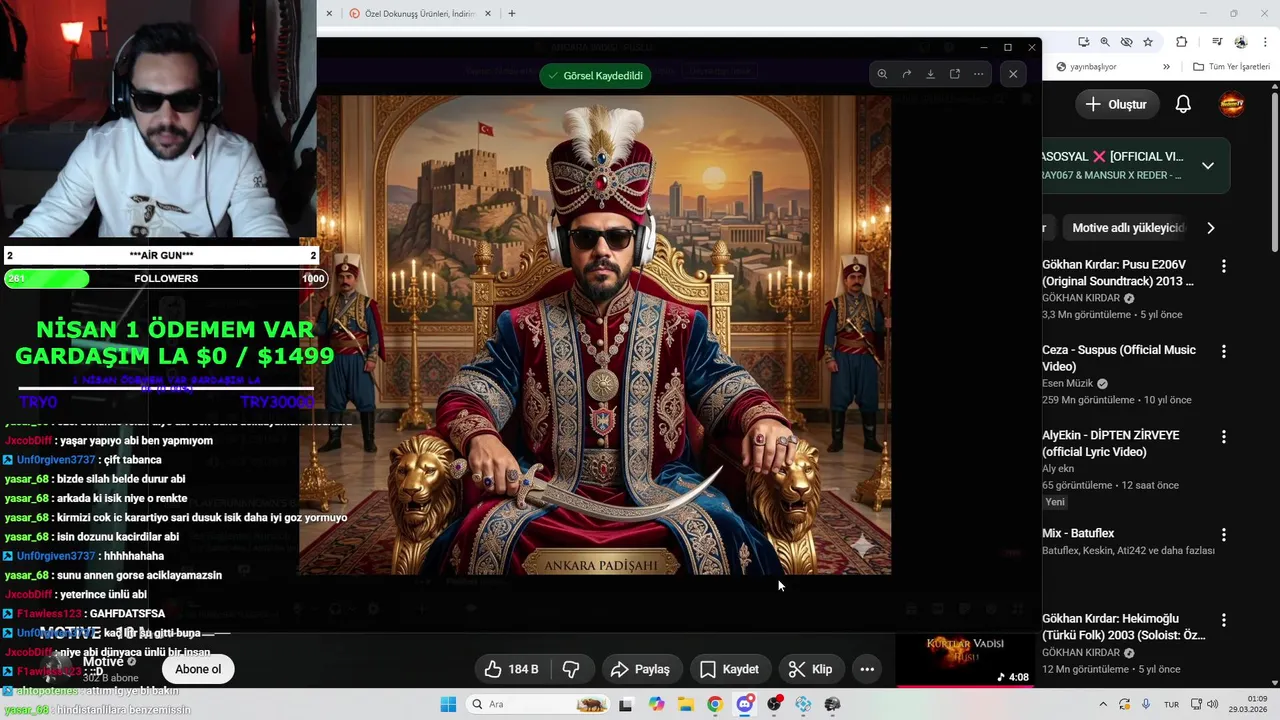Open YouTube channel avatar menu

(1232, 104)
